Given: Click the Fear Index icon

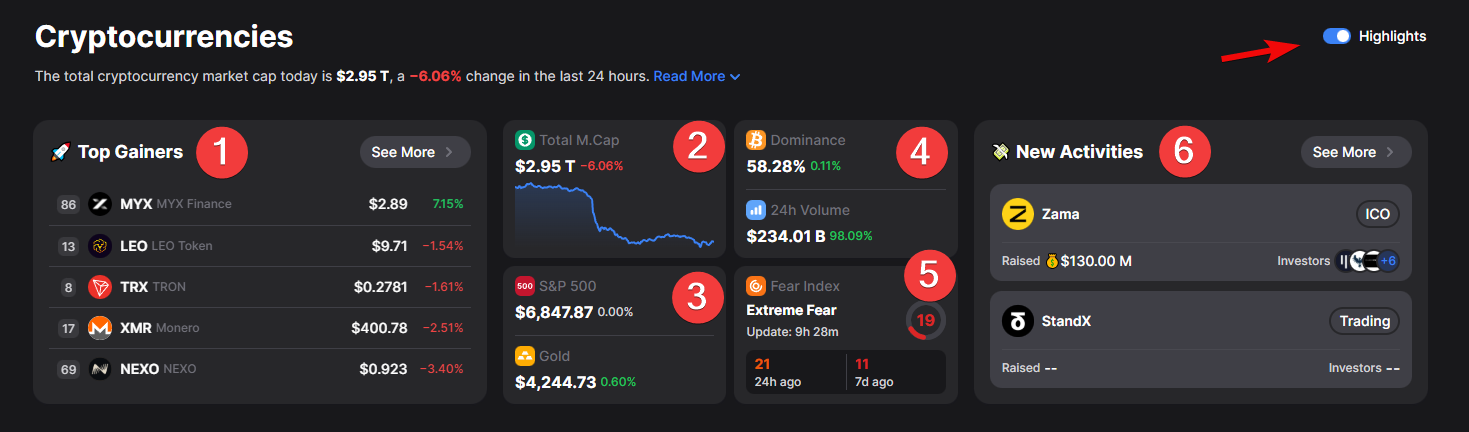Looking at the screenshot, I should (756, 286).
